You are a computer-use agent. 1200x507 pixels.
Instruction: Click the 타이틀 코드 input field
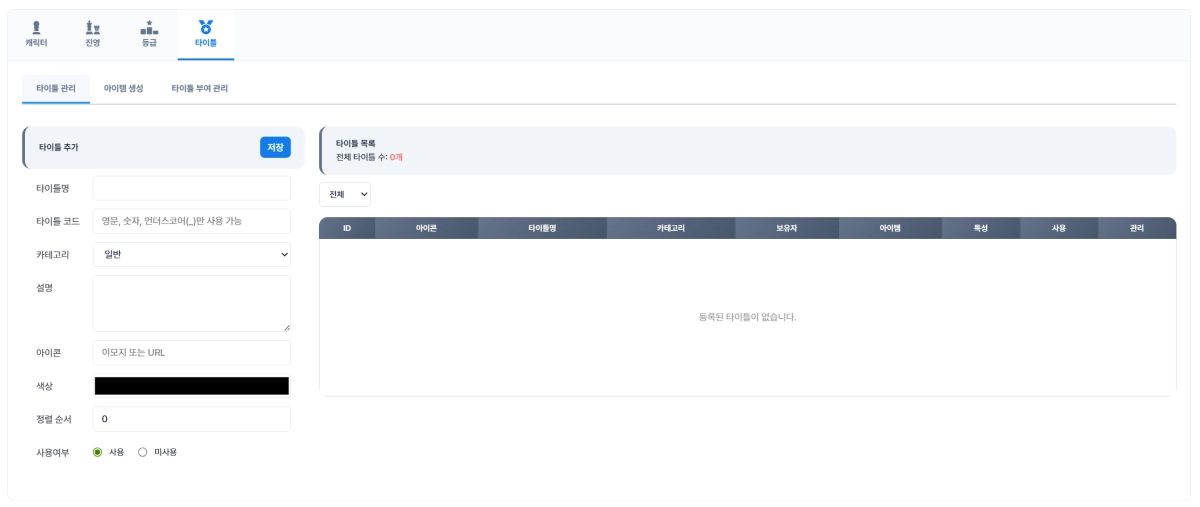(x=191, y=221)
